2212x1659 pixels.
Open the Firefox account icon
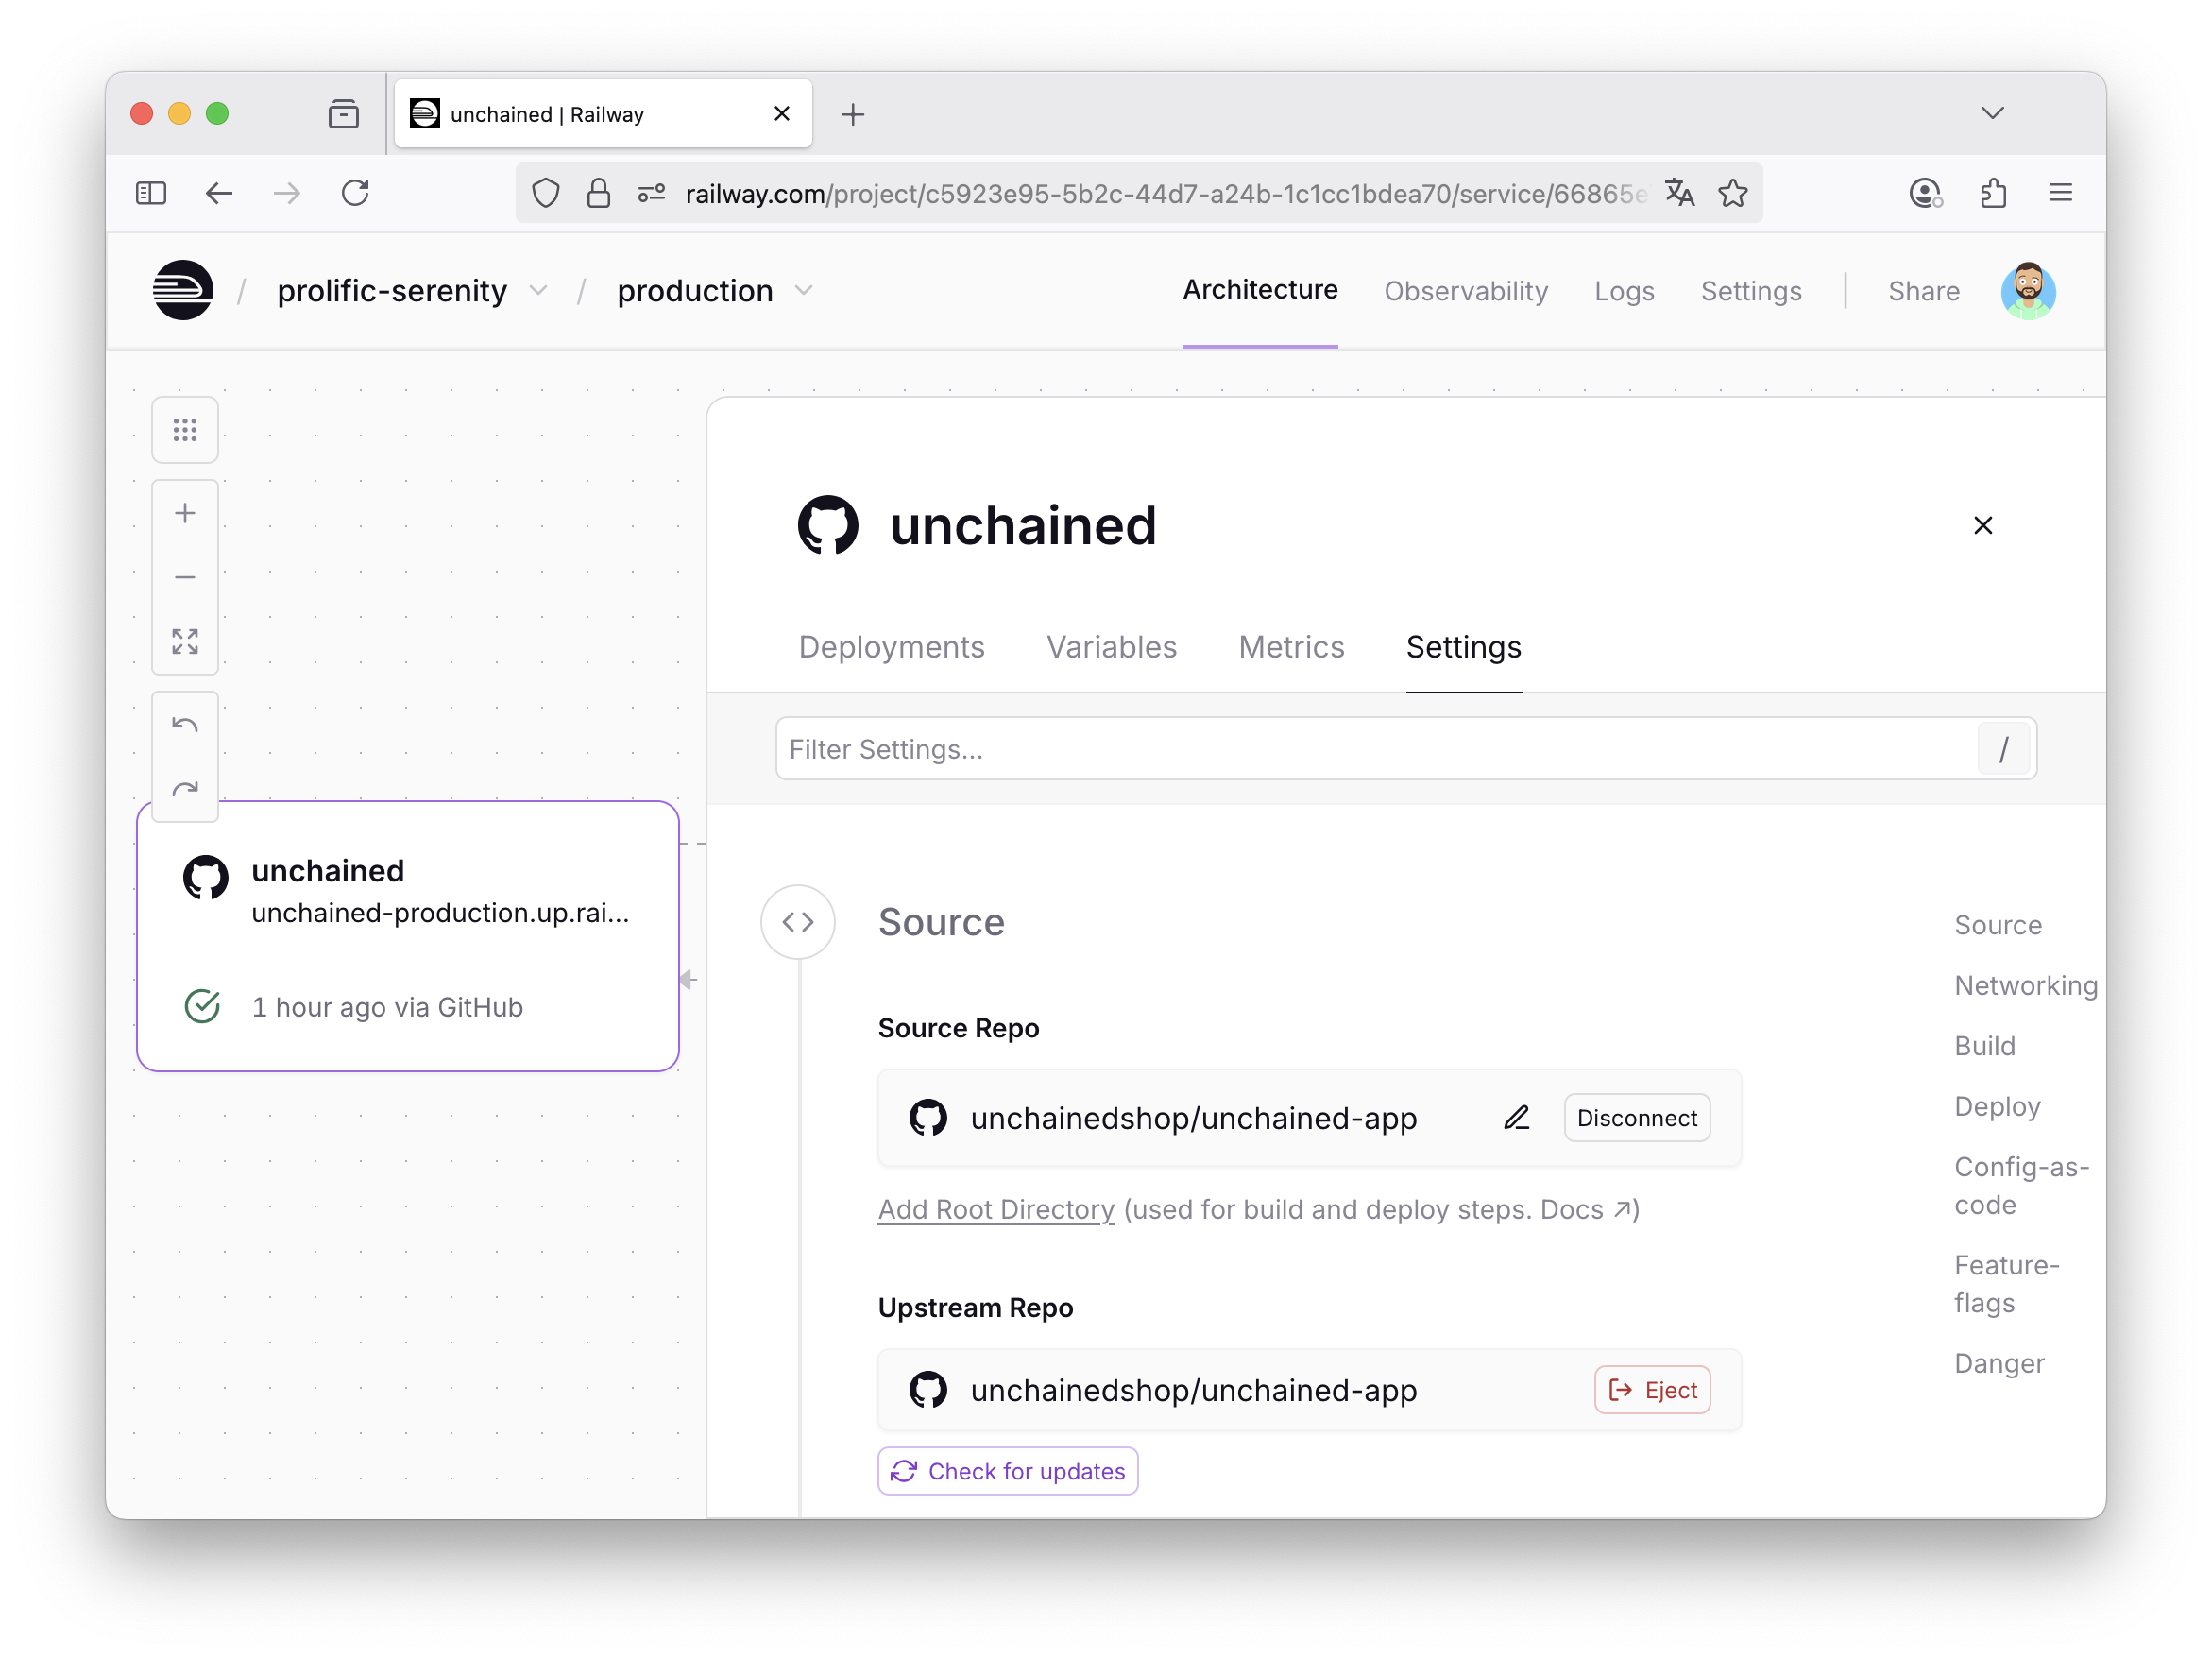[1924, 192]
